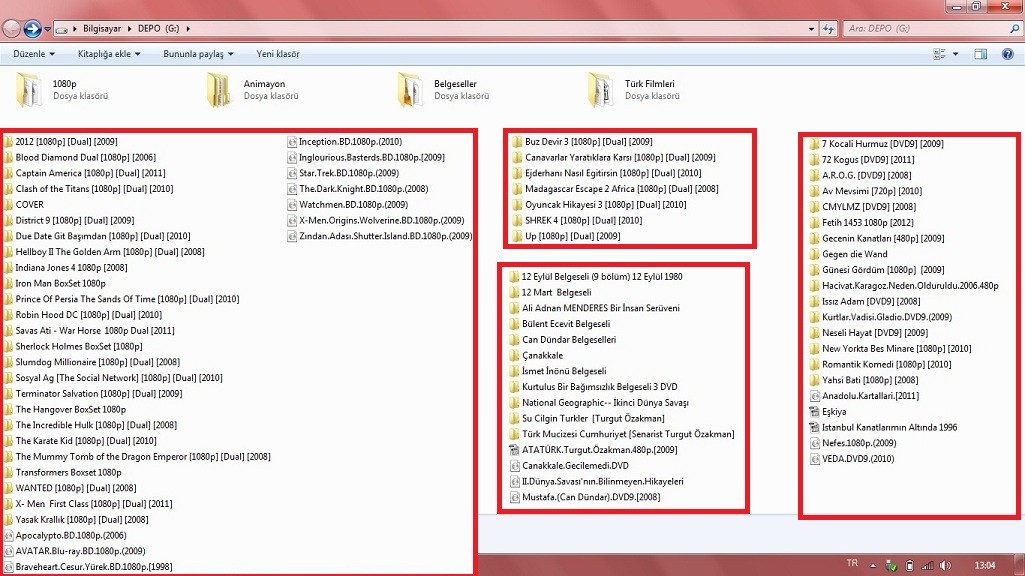Select Madagascar Escape 2 Africa folder
1025x576 pixels.
pyautogui.click(x=615, y=189)
